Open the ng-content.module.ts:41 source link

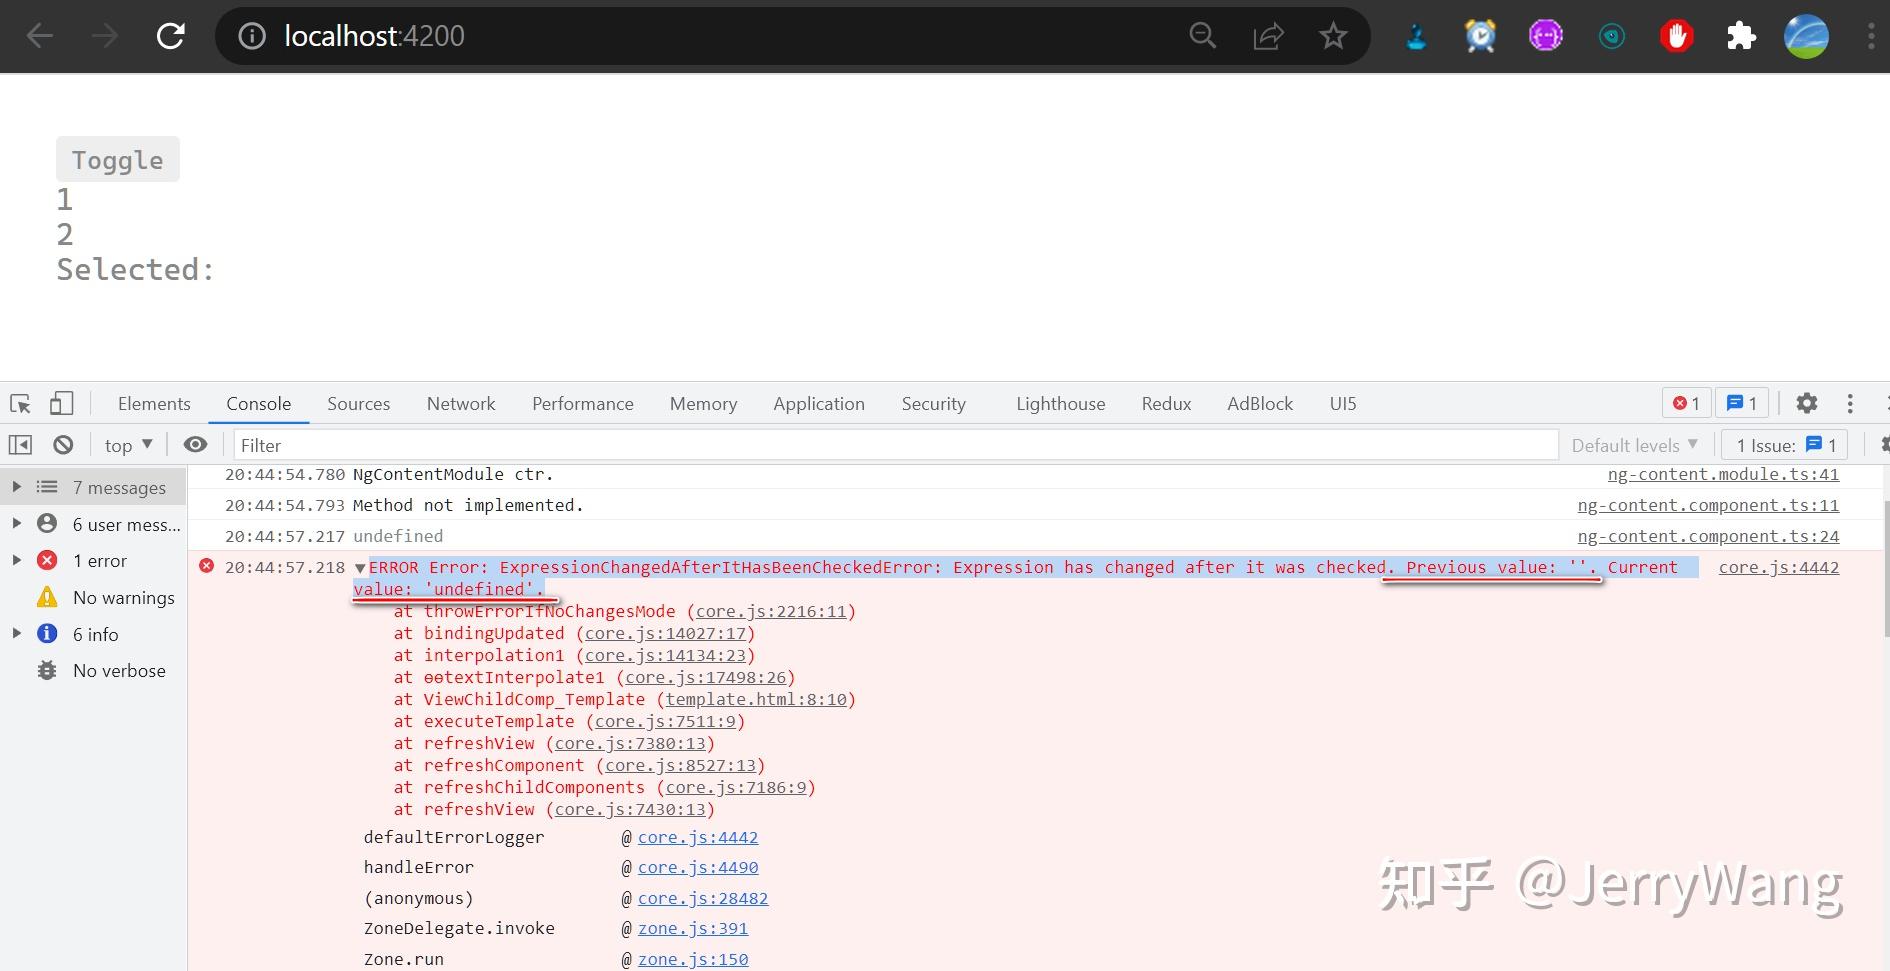click(1723, 474)
